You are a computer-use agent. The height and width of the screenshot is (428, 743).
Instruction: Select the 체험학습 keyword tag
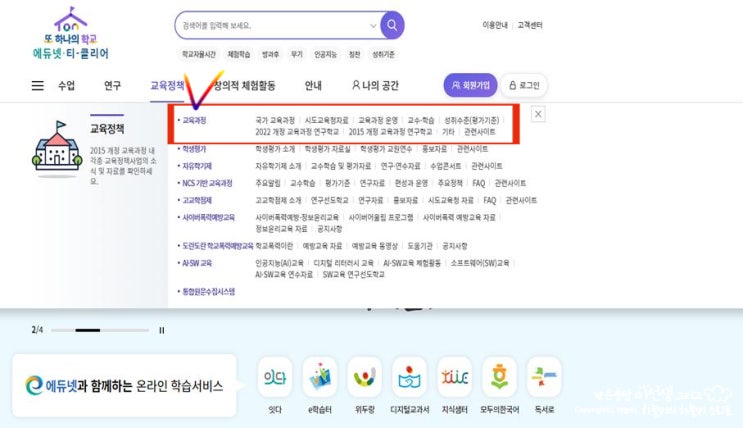coord(239,55)
